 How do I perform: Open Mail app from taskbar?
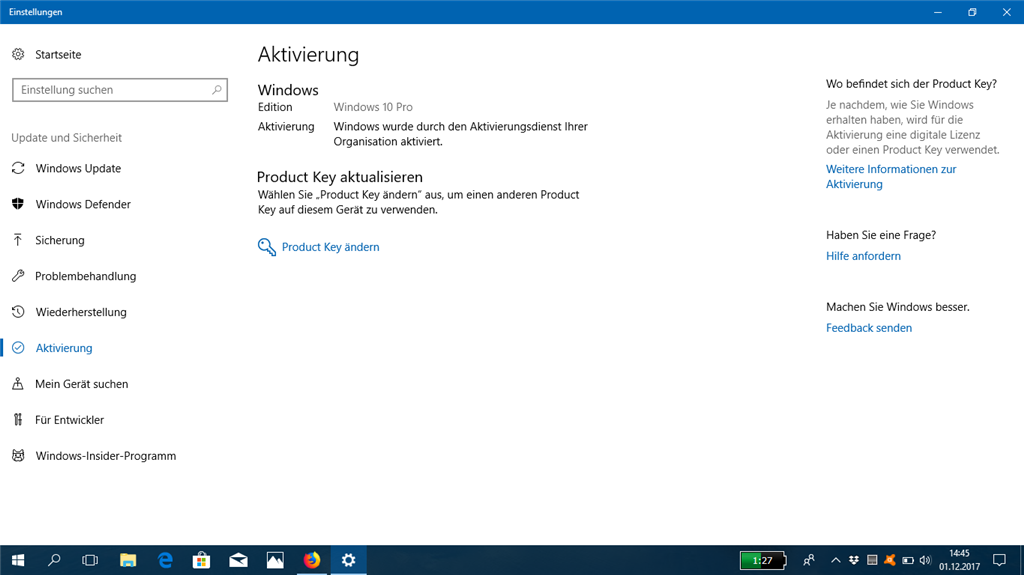tap(238, 560)
